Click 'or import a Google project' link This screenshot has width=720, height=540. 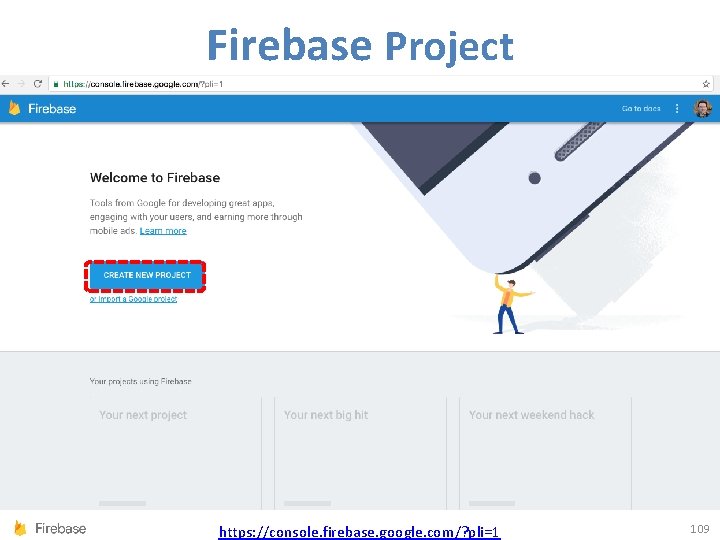coord(133,299)
